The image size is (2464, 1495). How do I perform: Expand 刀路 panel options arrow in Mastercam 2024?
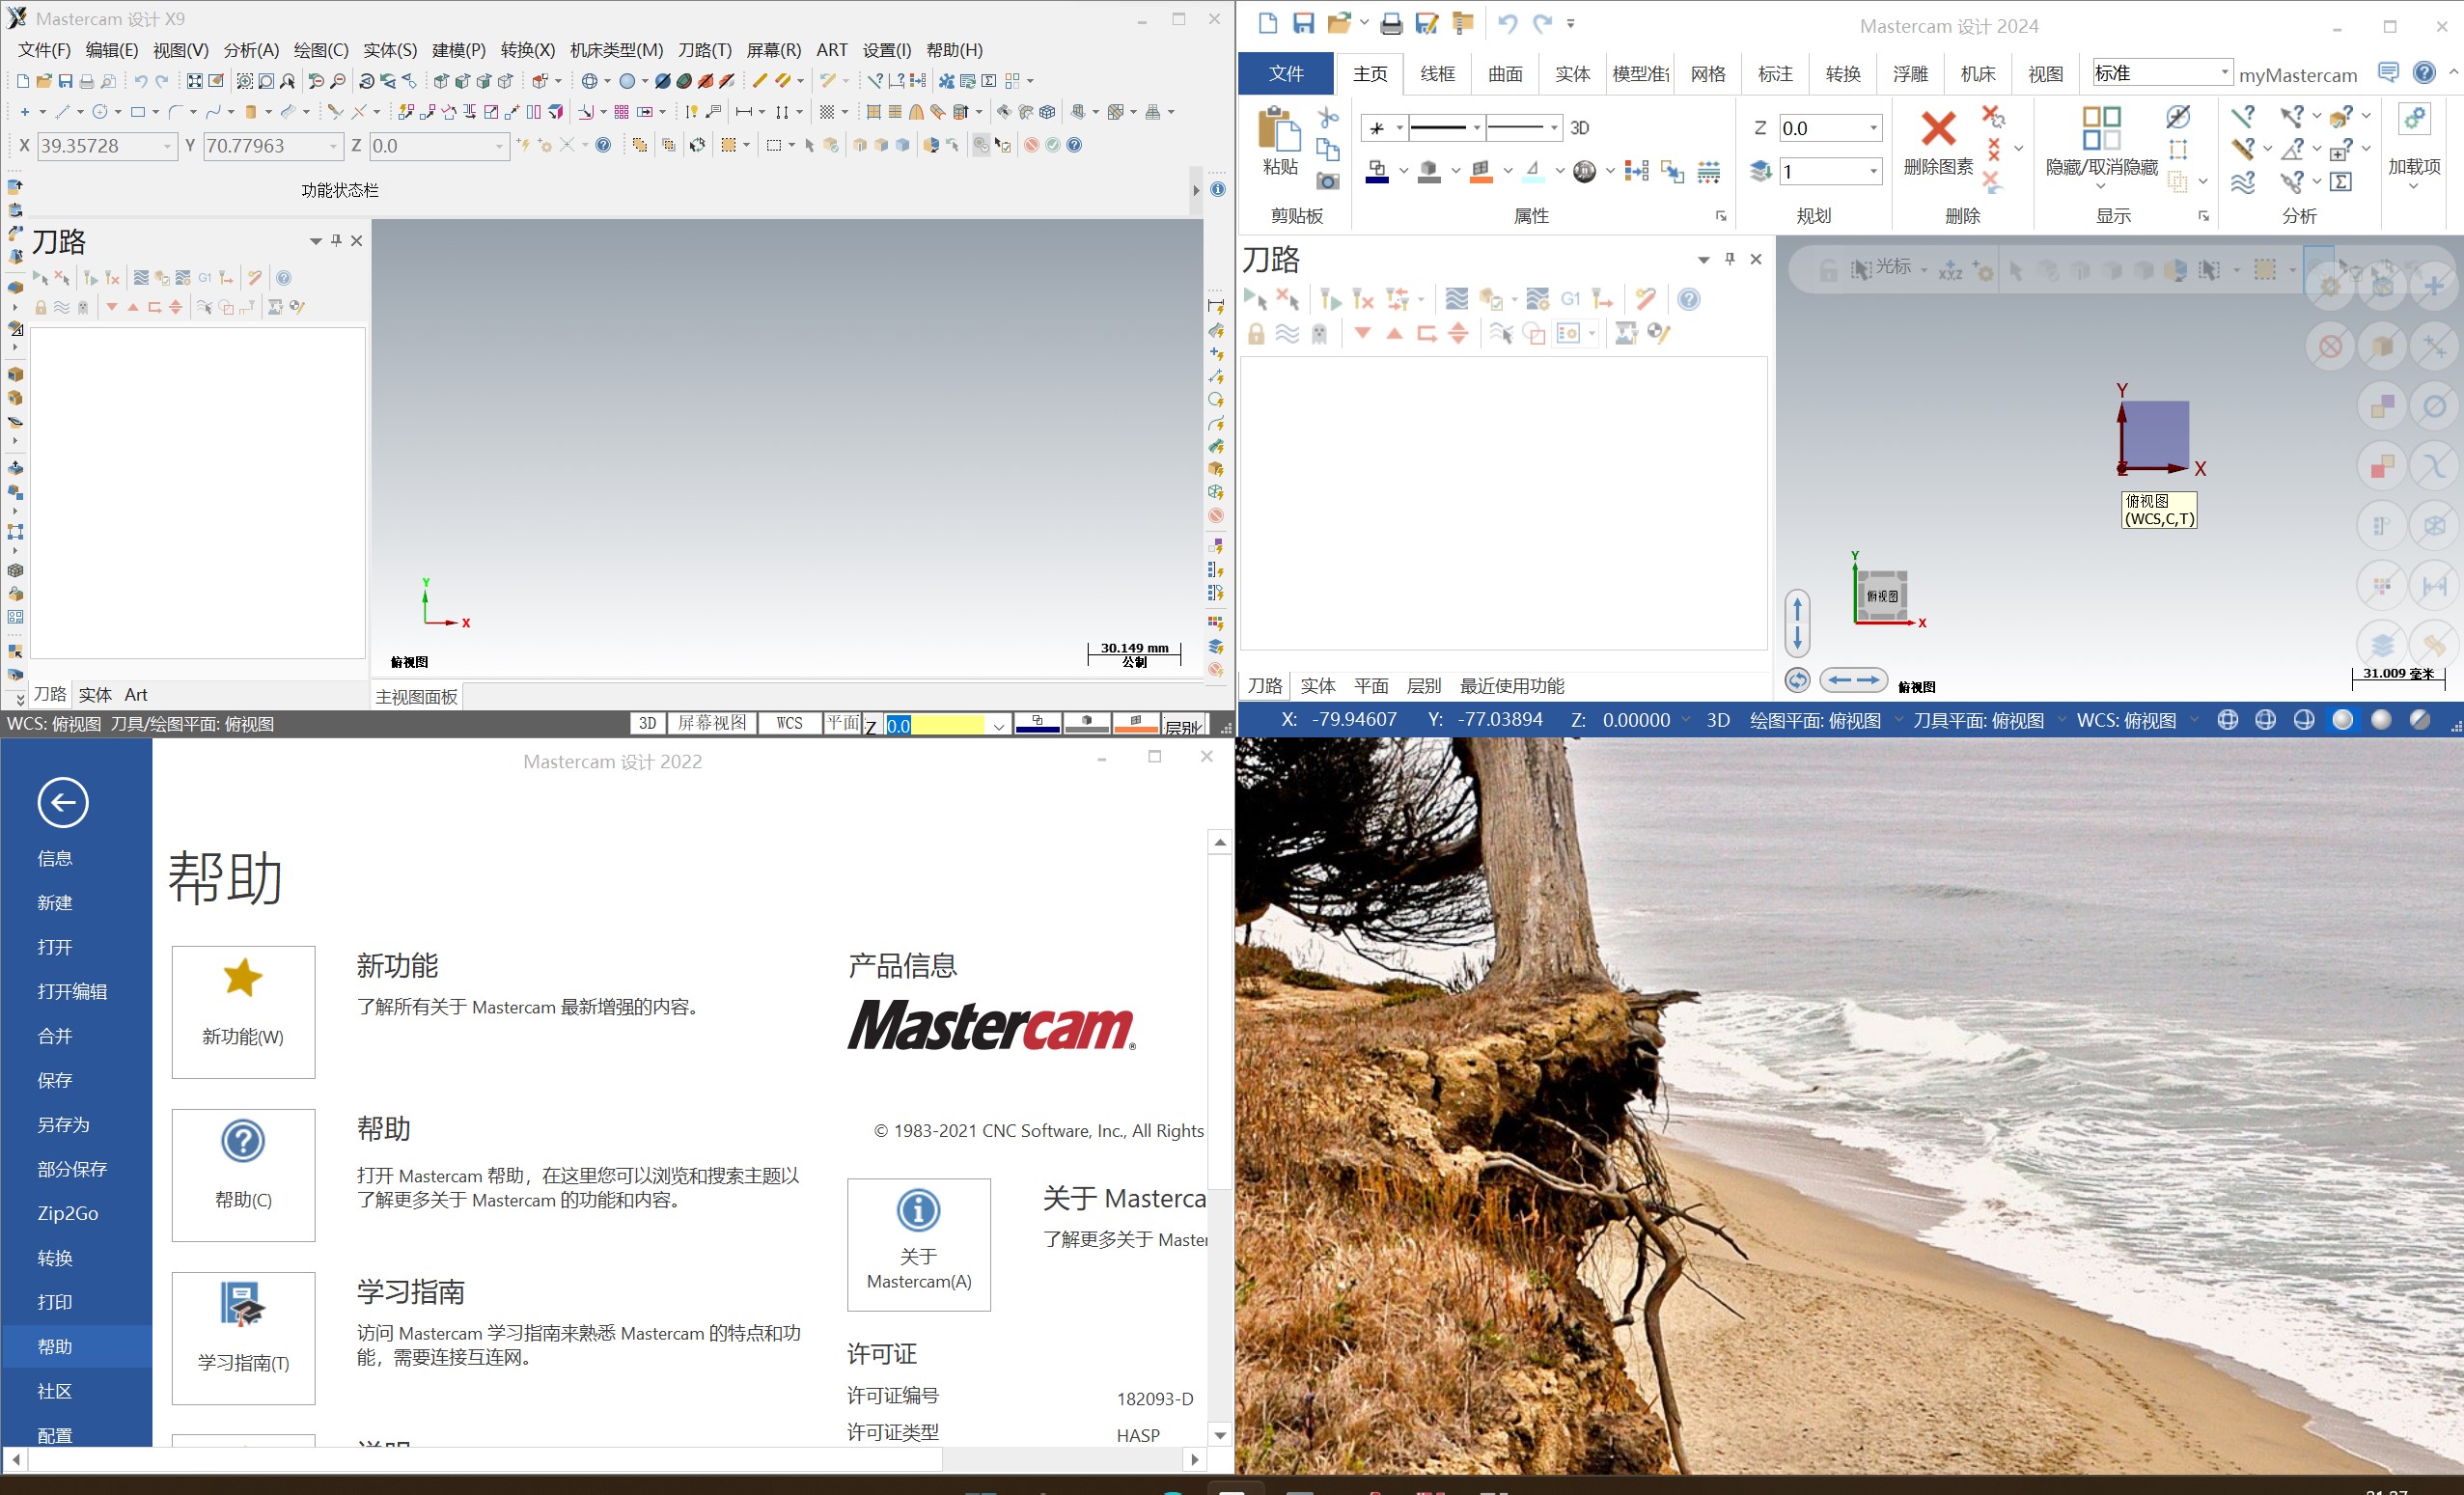[x=1703, y=259]
